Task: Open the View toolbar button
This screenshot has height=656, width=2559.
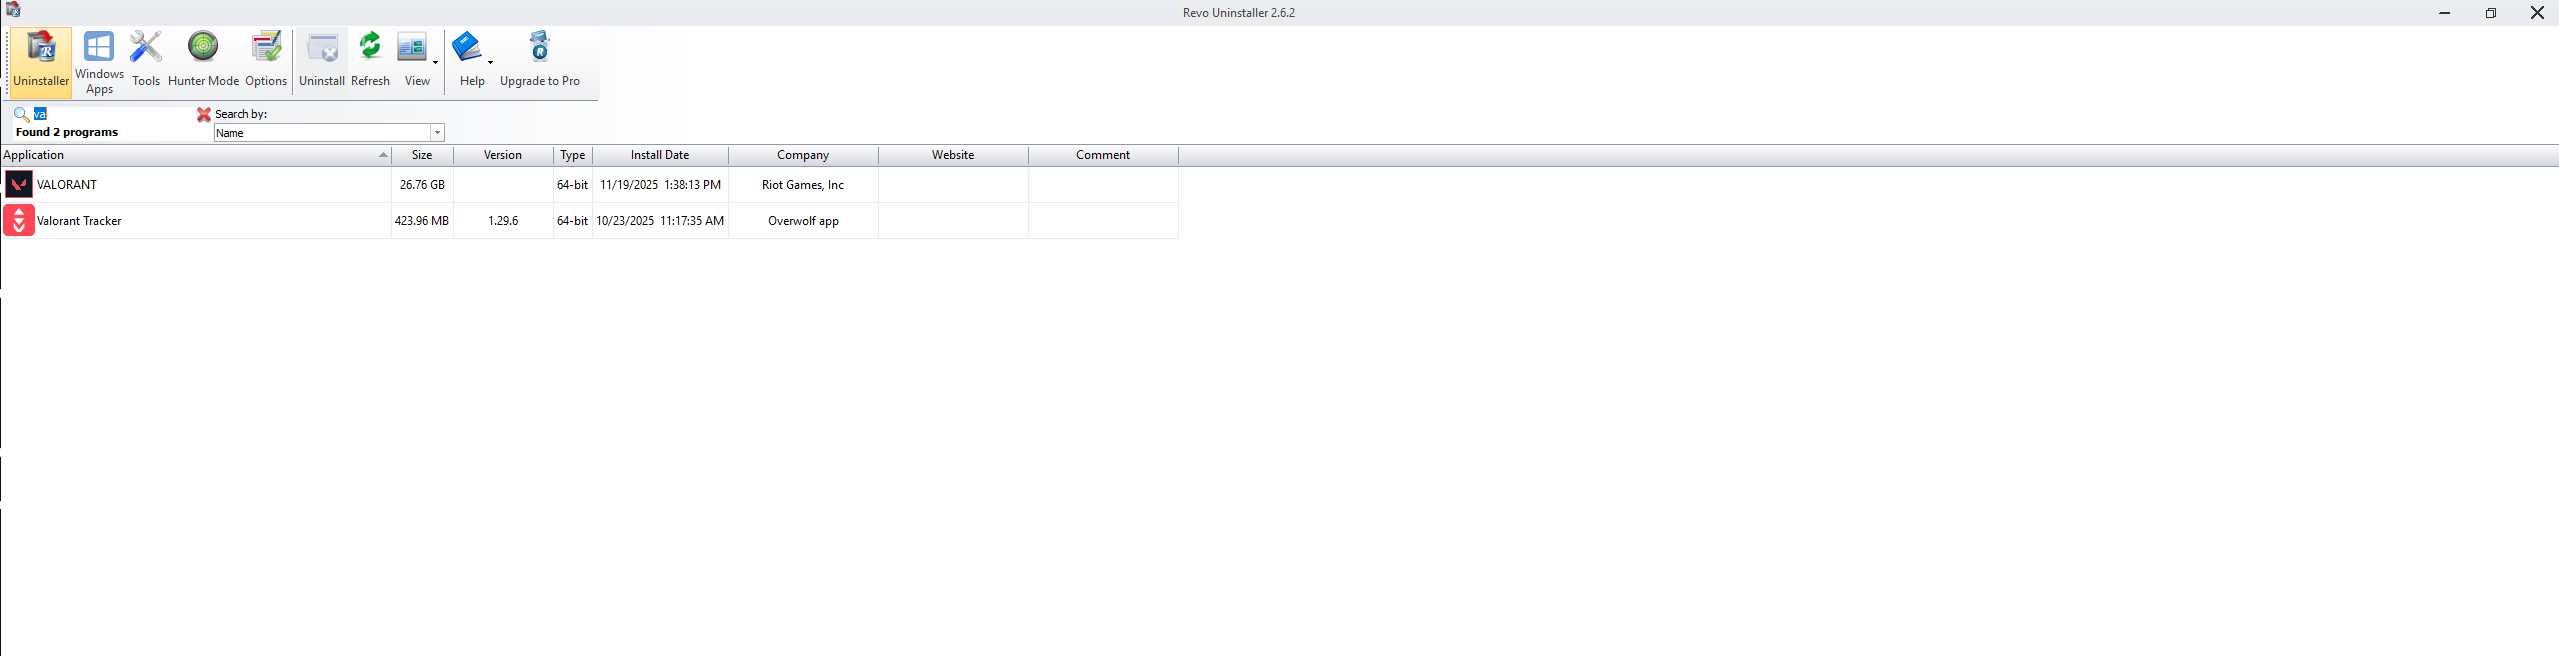Action: [413, 62]
